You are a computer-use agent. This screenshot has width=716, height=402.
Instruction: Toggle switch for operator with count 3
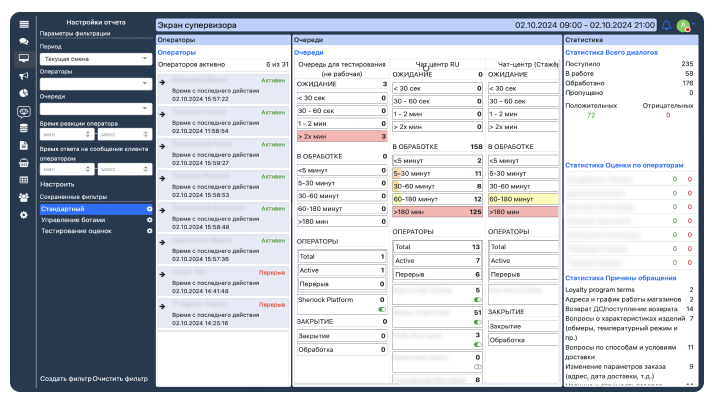point(477,344)
